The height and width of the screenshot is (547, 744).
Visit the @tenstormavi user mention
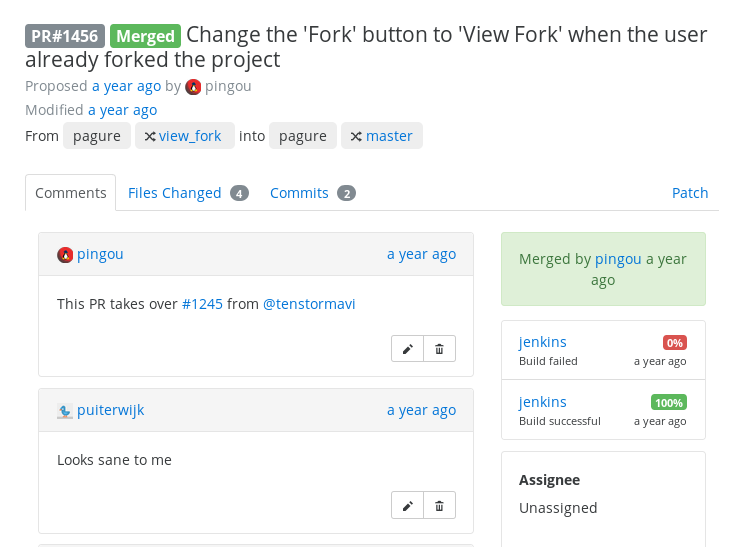309,304
